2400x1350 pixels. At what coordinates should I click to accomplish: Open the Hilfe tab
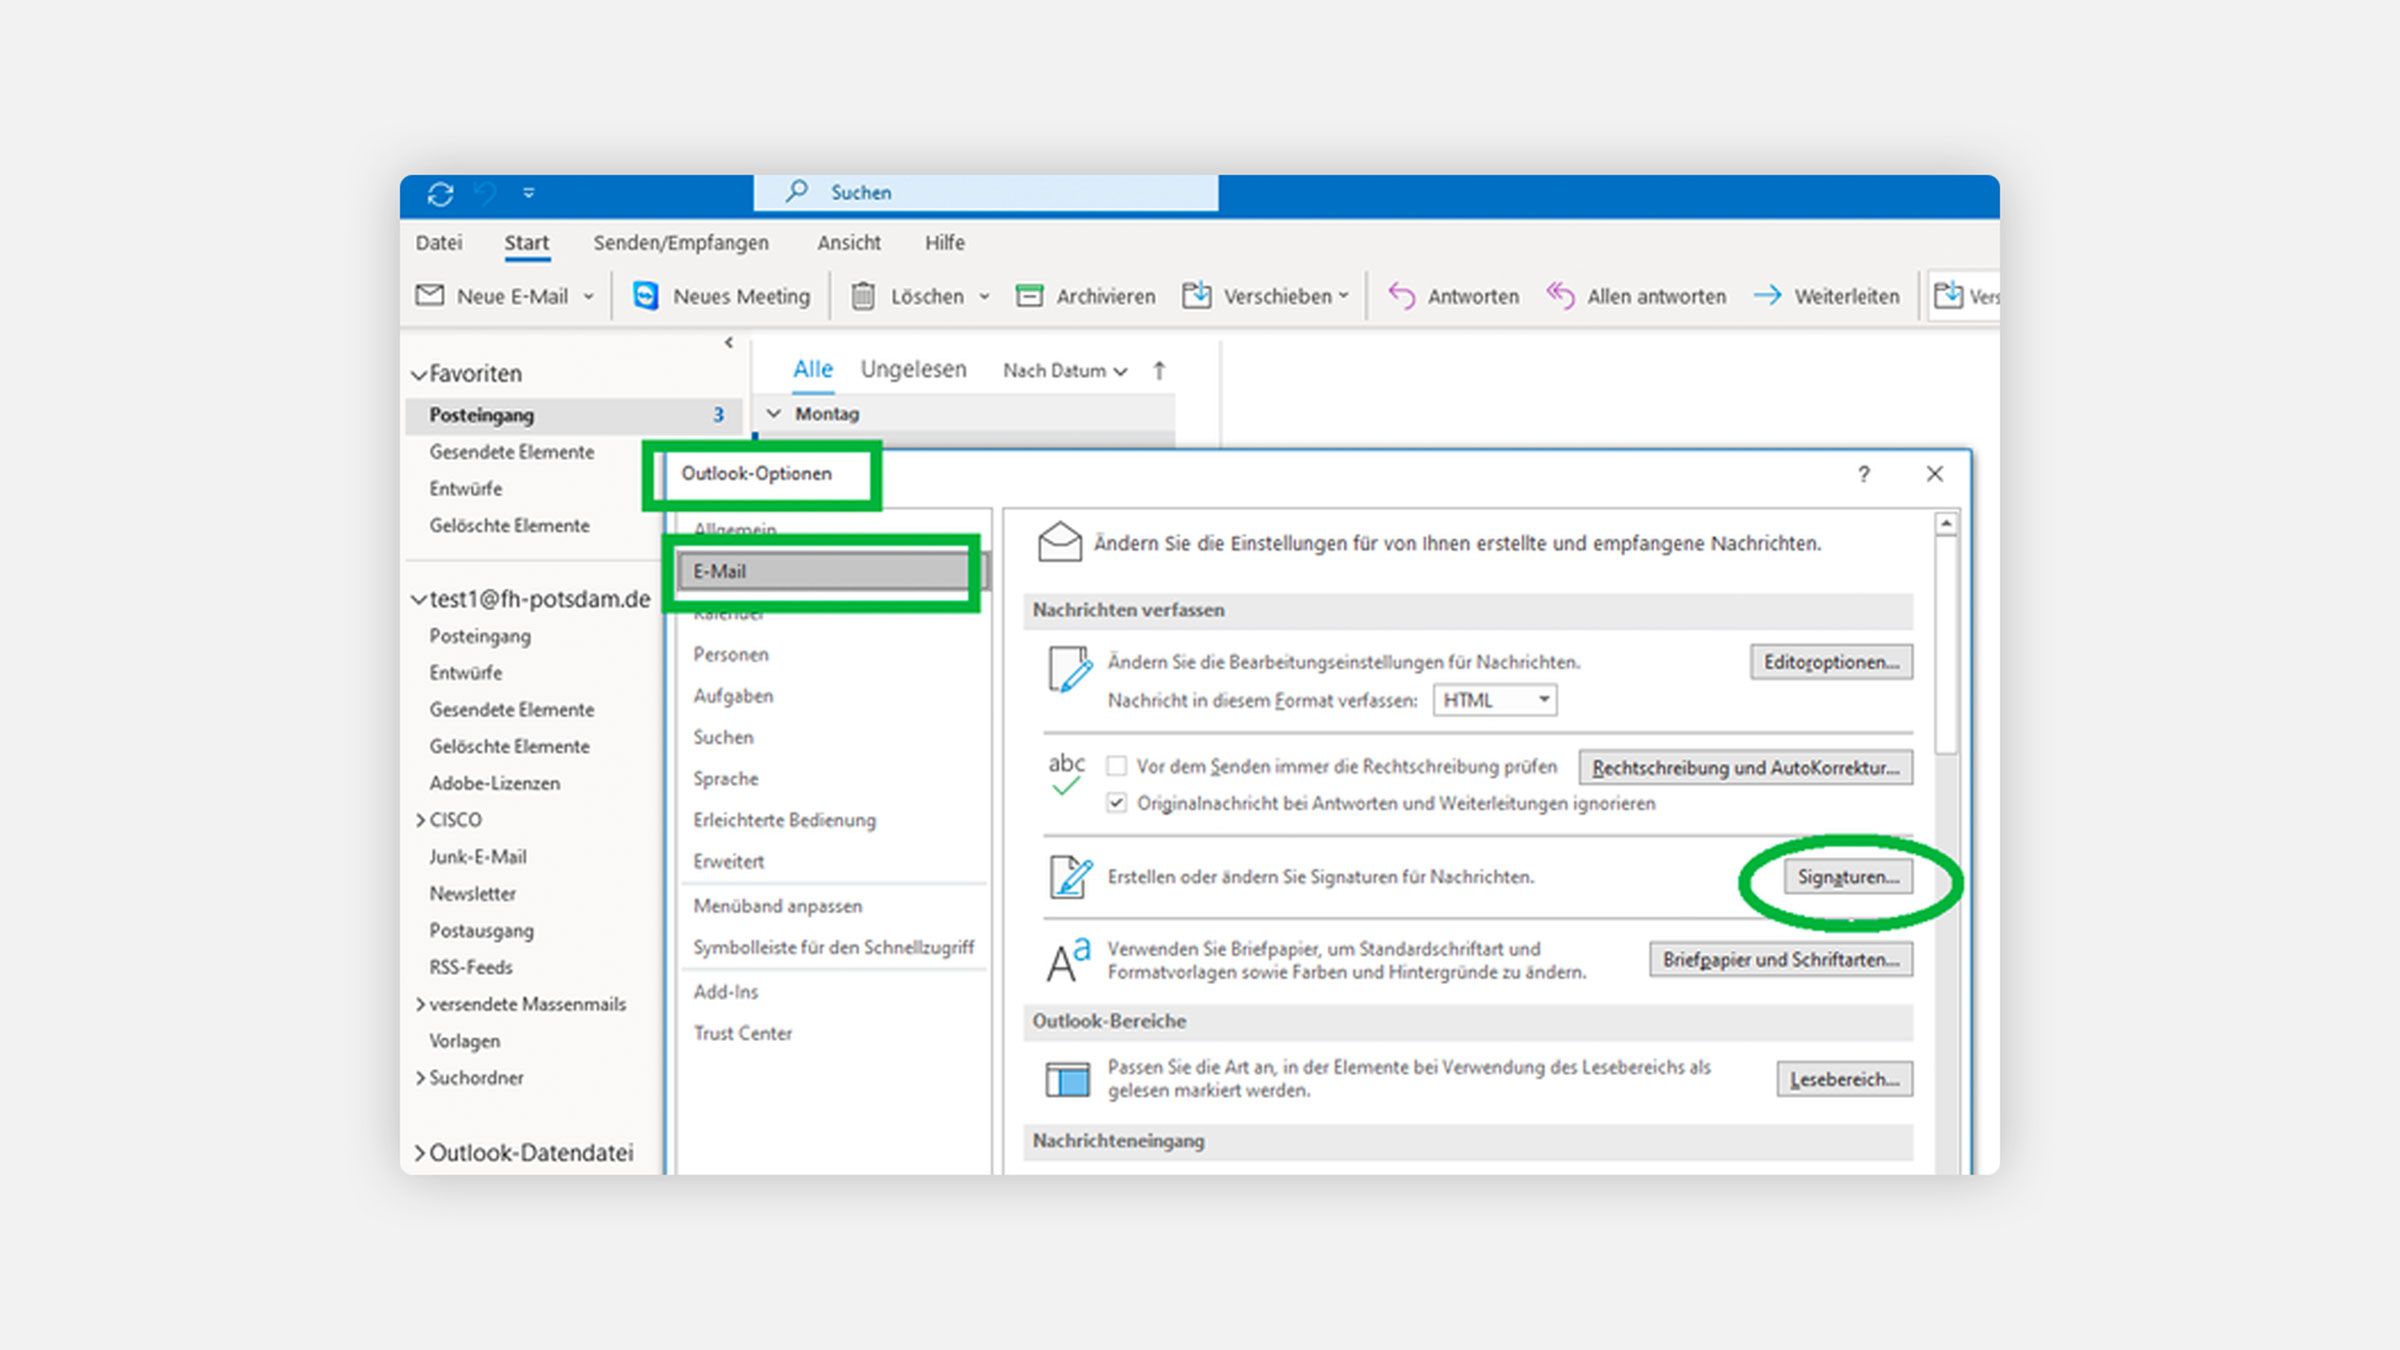click(x=944, y=242)
